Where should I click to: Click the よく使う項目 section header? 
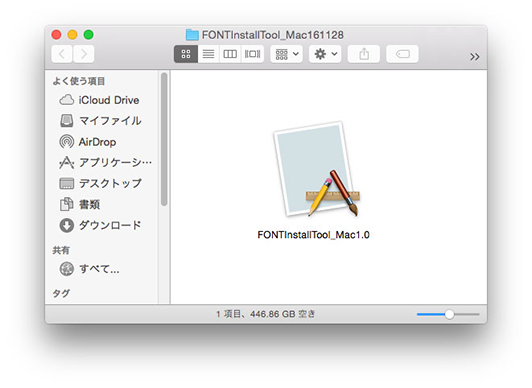(79, 81)
